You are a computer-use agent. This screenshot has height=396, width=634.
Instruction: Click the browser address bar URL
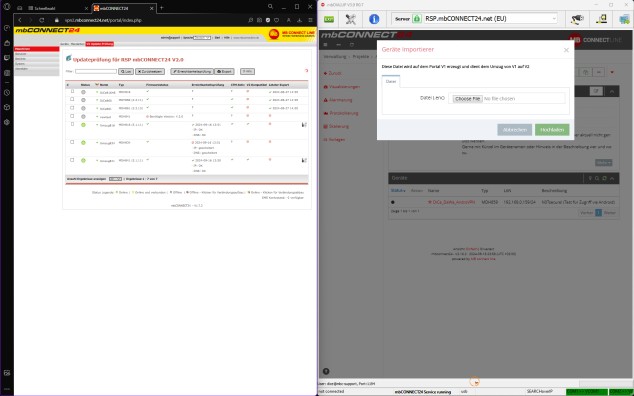point(103,20)
